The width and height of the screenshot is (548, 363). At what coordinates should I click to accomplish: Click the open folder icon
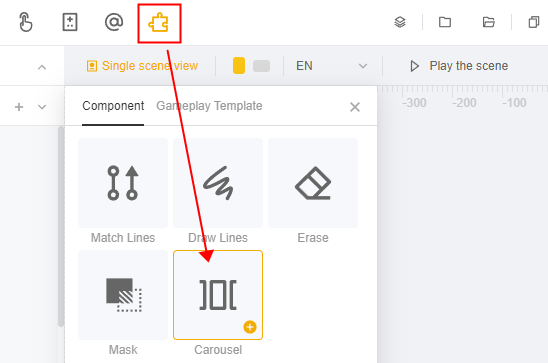click(488, 22)
